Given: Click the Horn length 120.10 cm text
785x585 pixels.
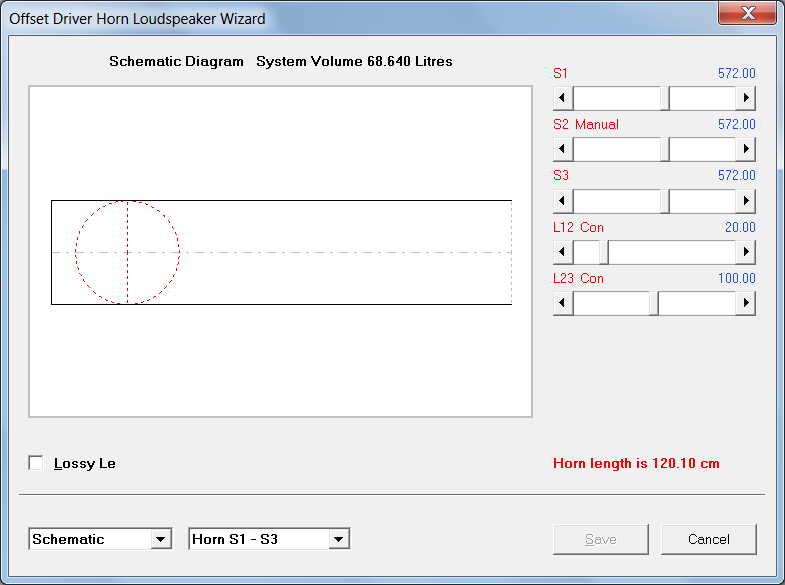Looking at the screenshot, I should point(636,463).
